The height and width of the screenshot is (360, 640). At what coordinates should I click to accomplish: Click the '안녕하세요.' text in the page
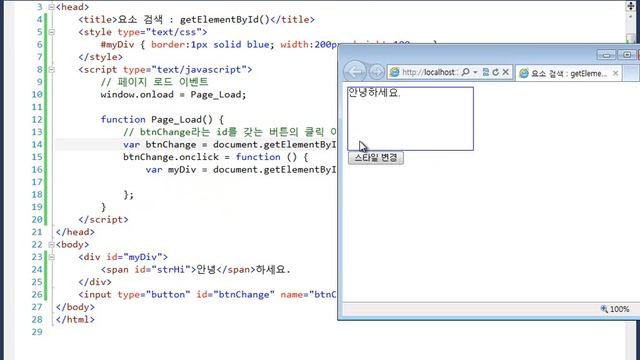click(374, 93)
